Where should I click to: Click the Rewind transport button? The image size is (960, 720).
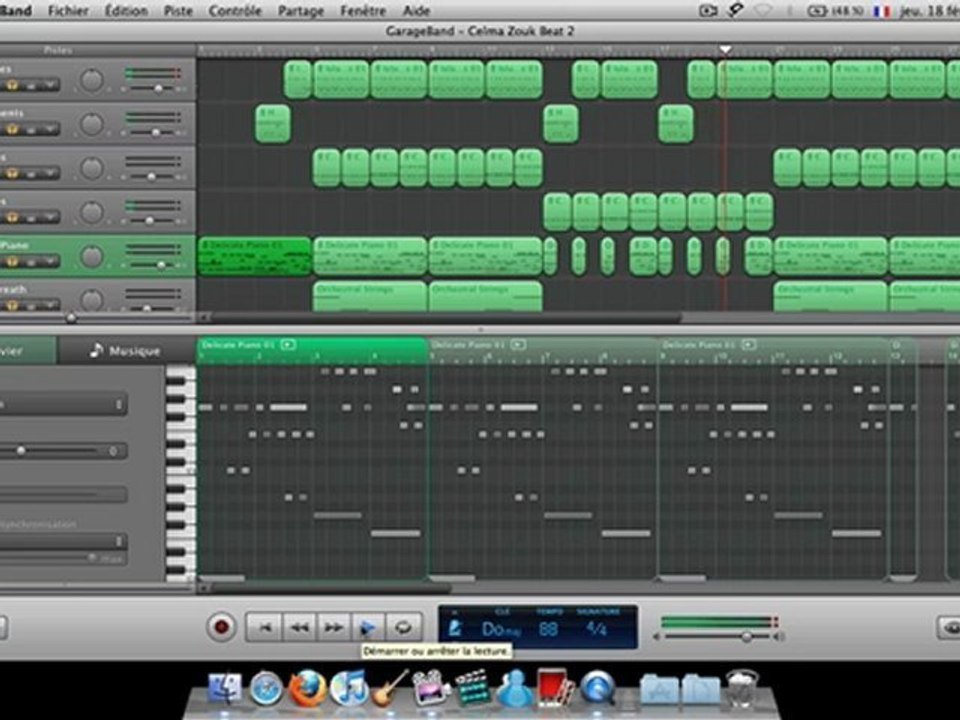pos(299,628)
